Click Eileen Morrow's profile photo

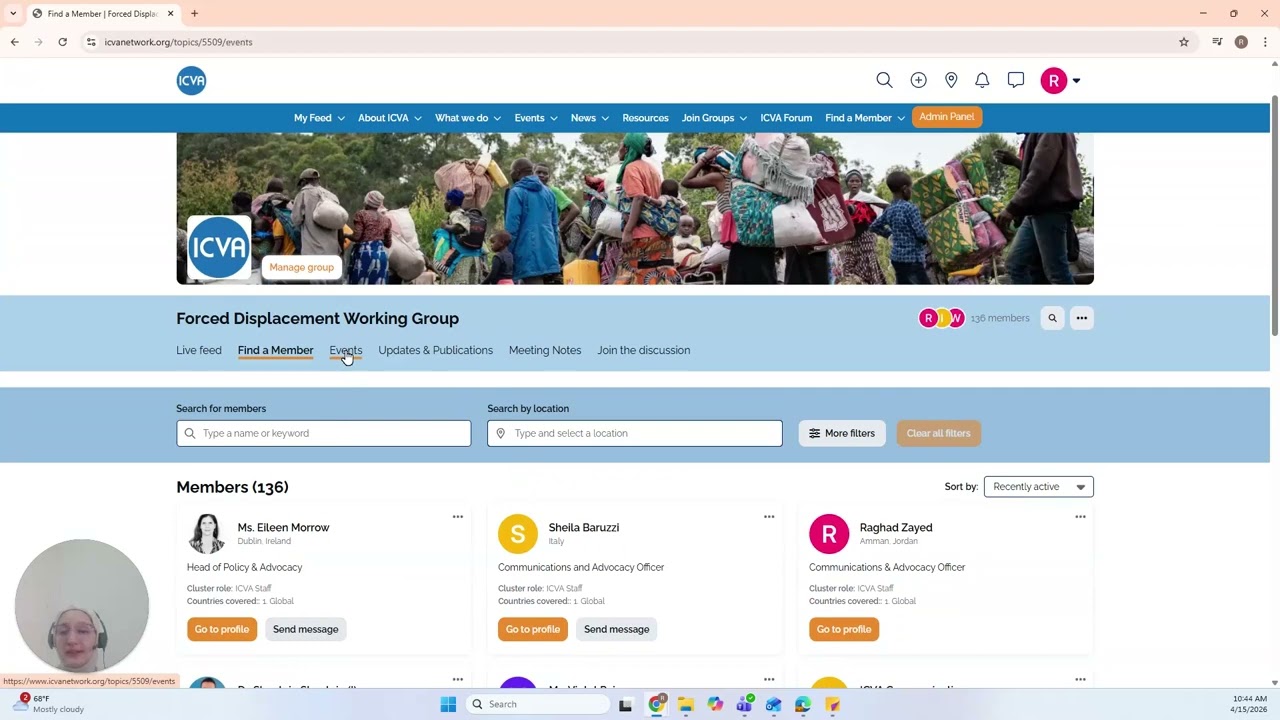click(x=207, y=534)
